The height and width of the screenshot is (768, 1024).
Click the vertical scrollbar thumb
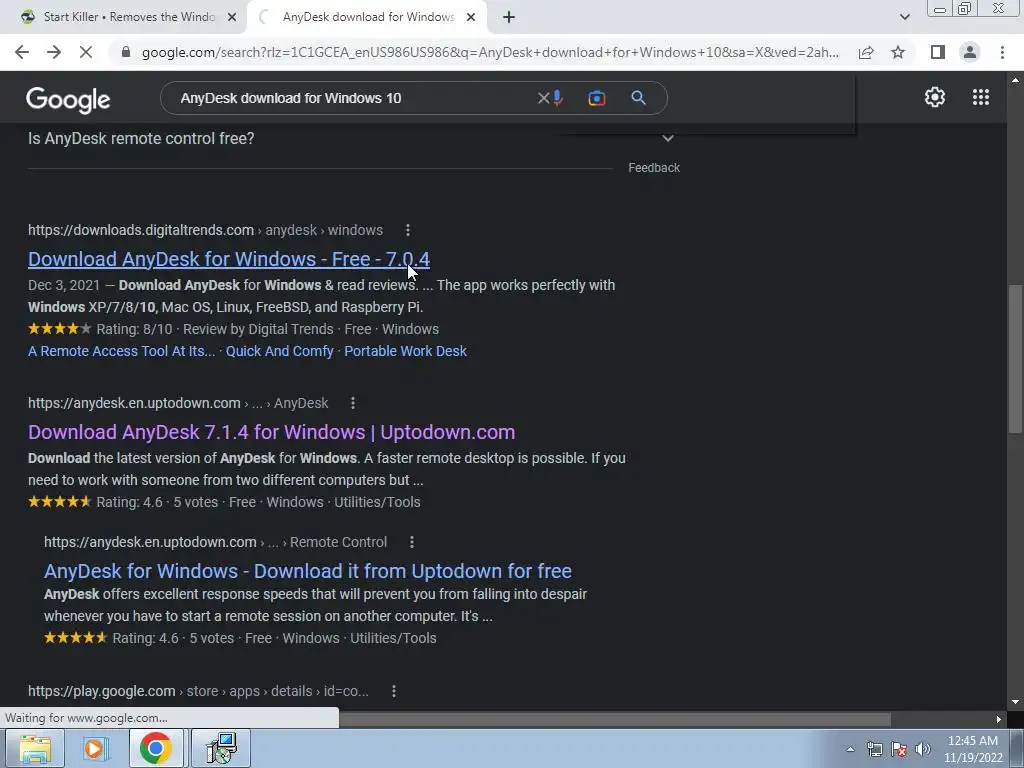click(x=1015, y=359)
